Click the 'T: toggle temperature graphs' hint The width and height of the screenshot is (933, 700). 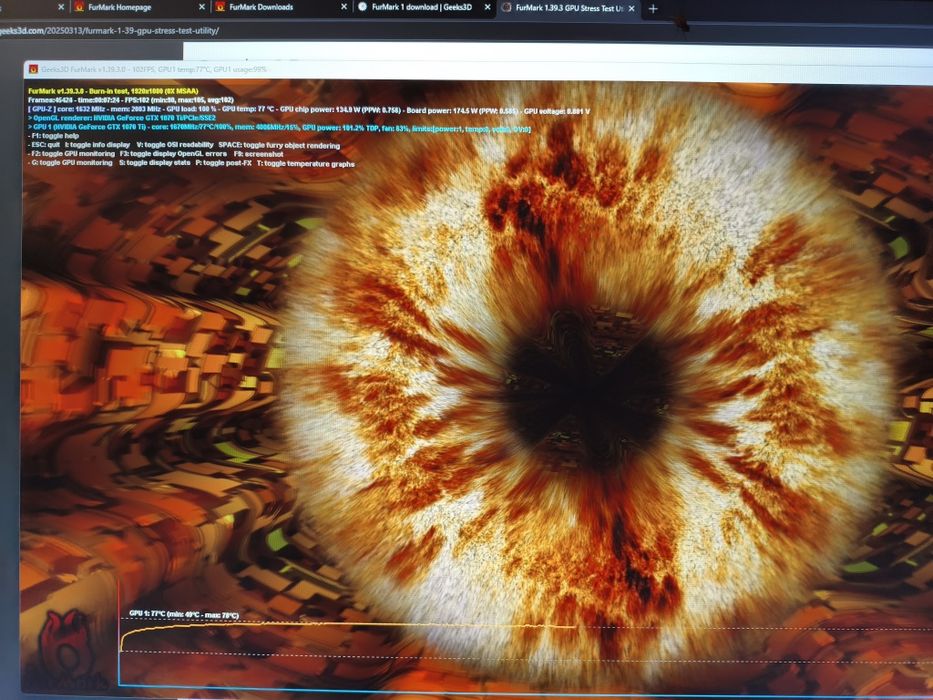tap(306, 164)
